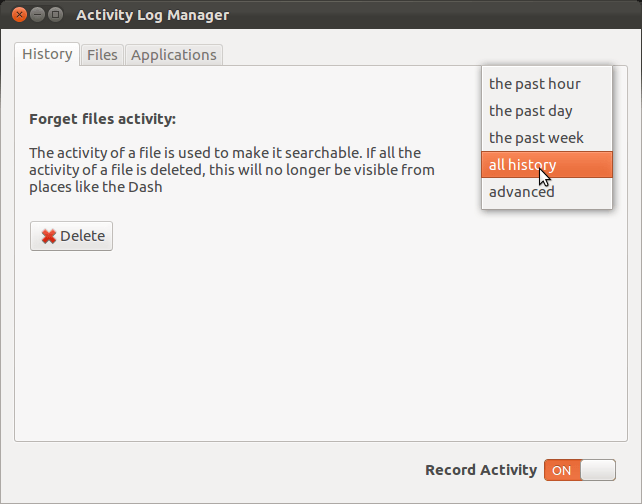Image resolution: width=642 pixels, height=504 pixels.
Task: Open the Applications tab
Action: [x=174, y=55]
